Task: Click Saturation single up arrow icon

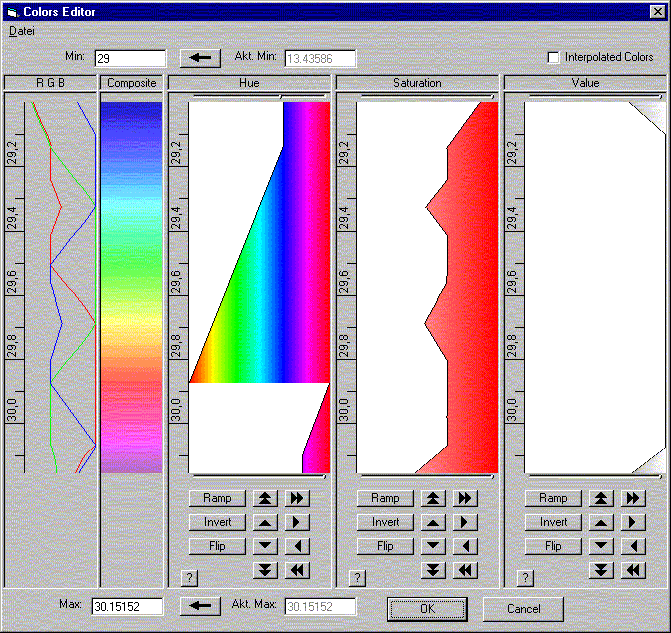Action: point(433,522)
